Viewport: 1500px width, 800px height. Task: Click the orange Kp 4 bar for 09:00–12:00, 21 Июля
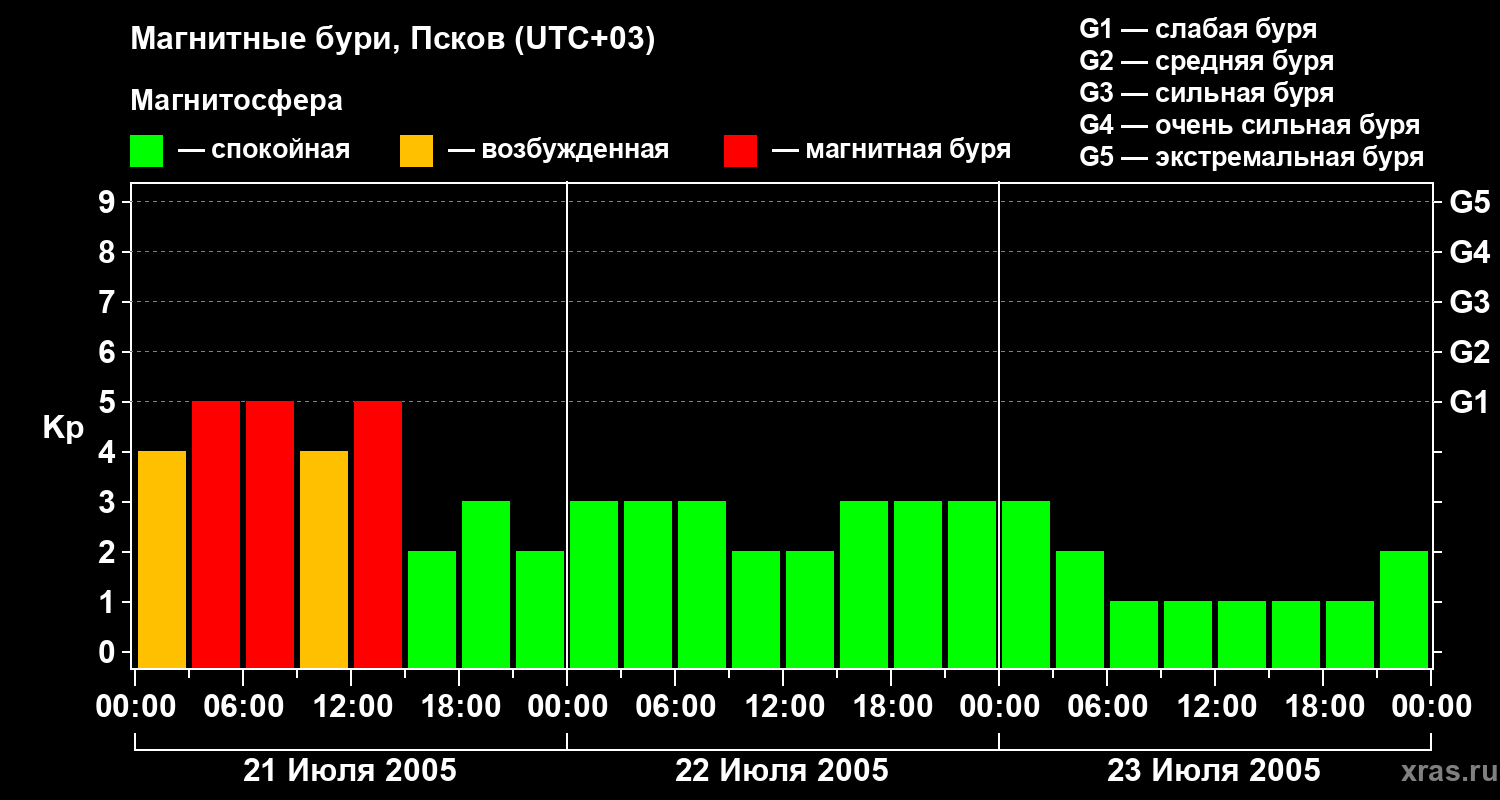(x=324, y=559)
